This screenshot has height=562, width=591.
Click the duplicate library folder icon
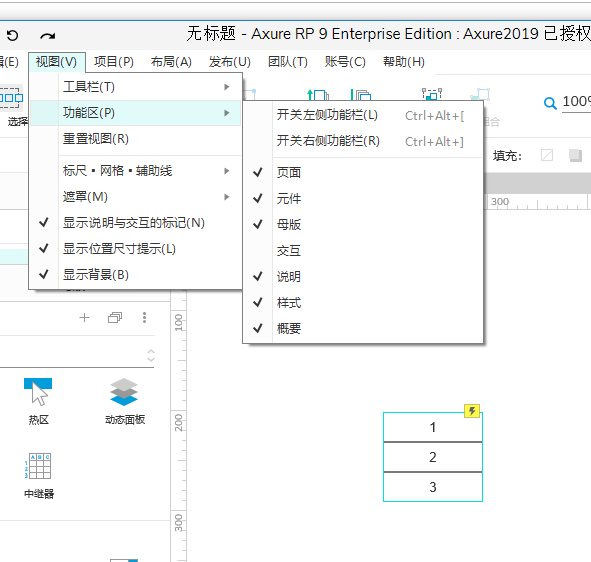coord(115,318)
